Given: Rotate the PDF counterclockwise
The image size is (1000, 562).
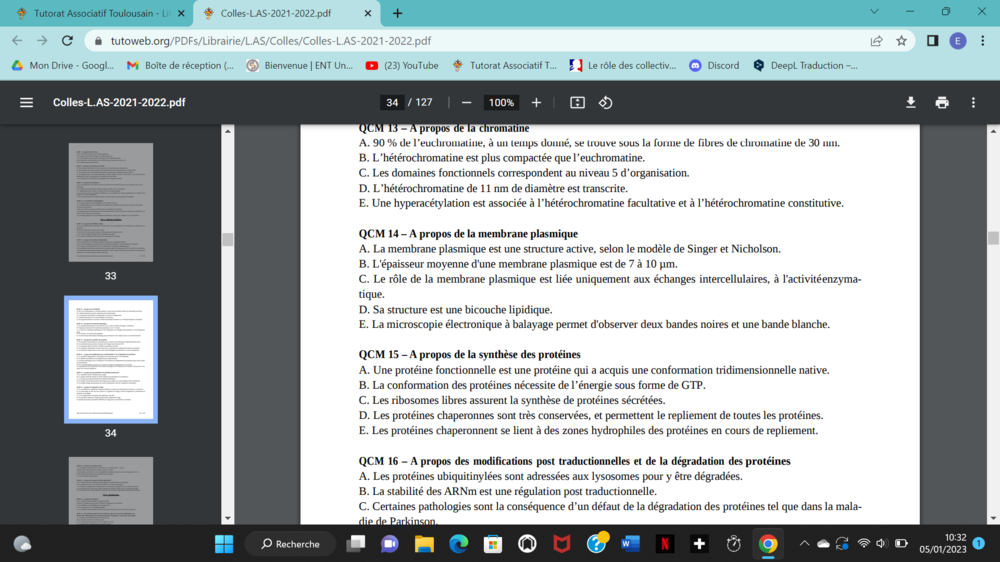Looking at the screenshot, I should point(605,103).
